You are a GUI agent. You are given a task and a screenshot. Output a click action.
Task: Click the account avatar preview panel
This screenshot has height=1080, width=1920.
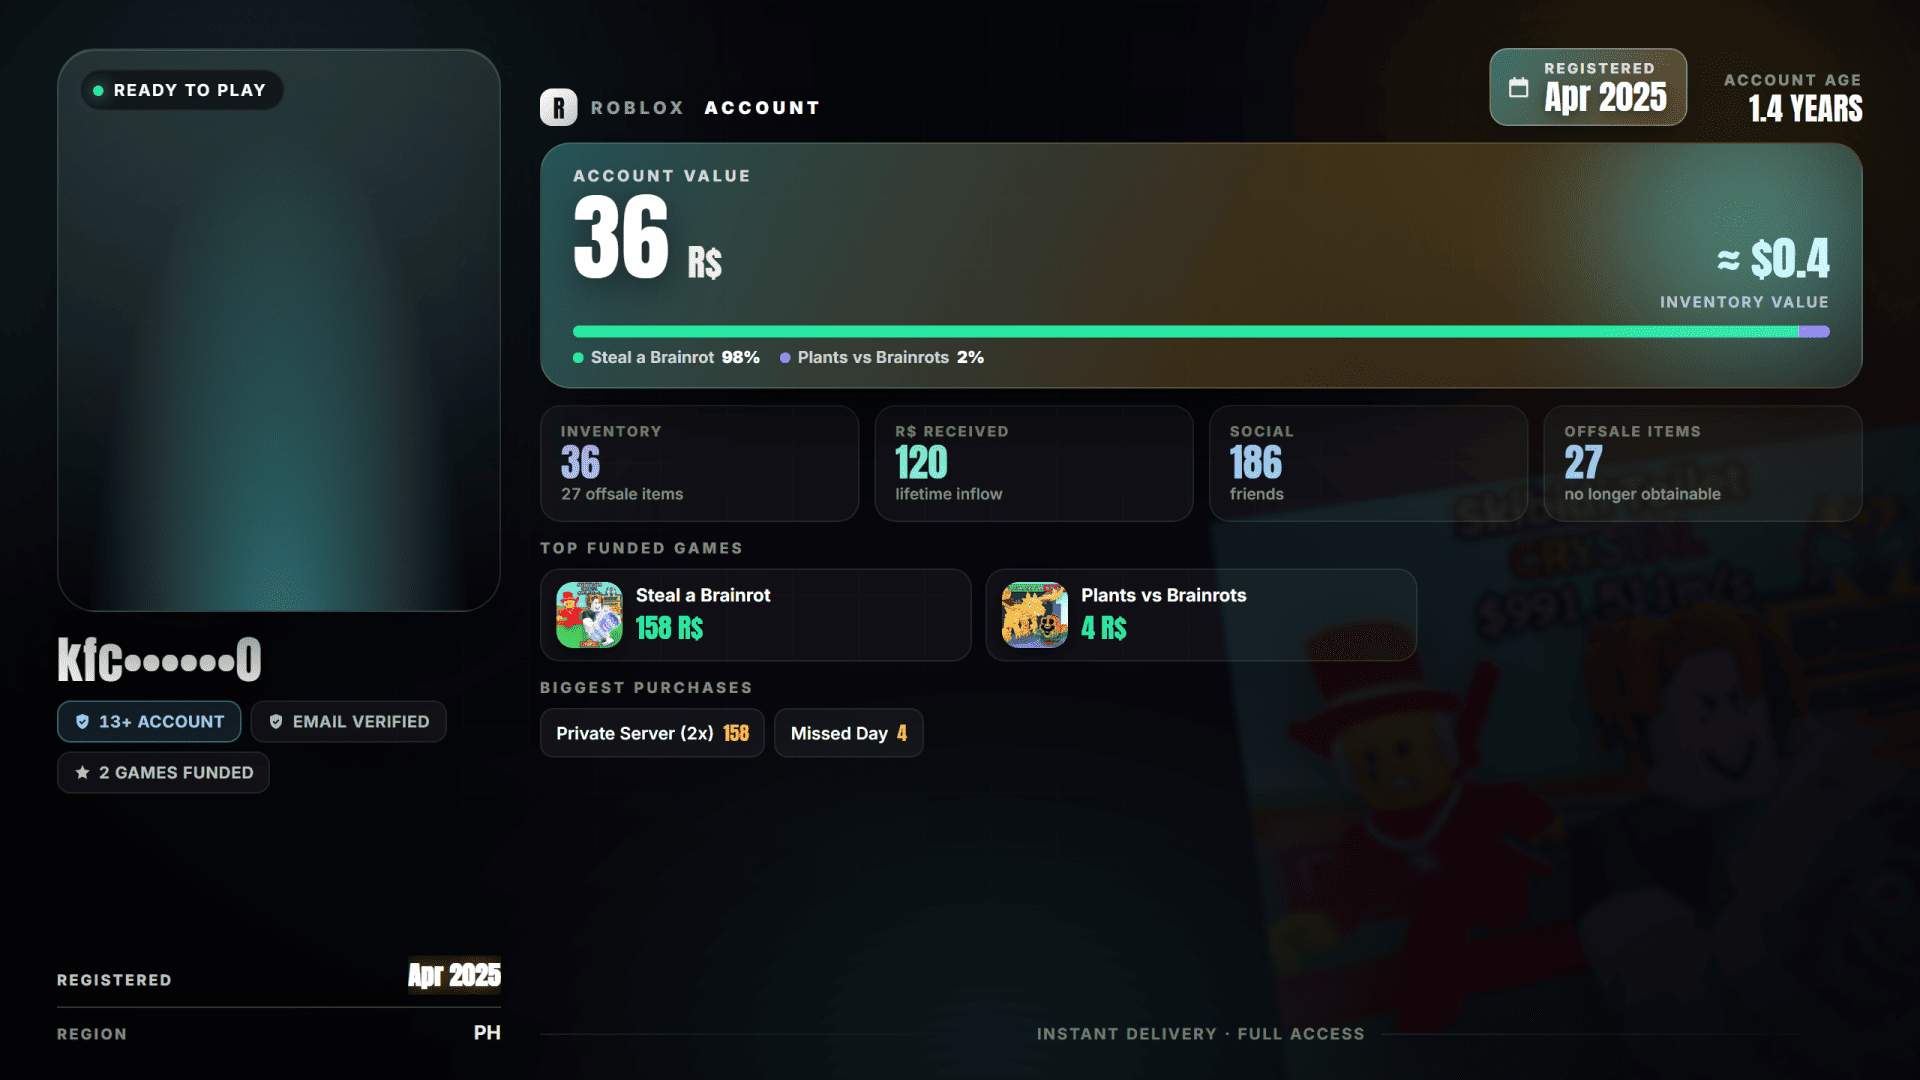[279, 330]
